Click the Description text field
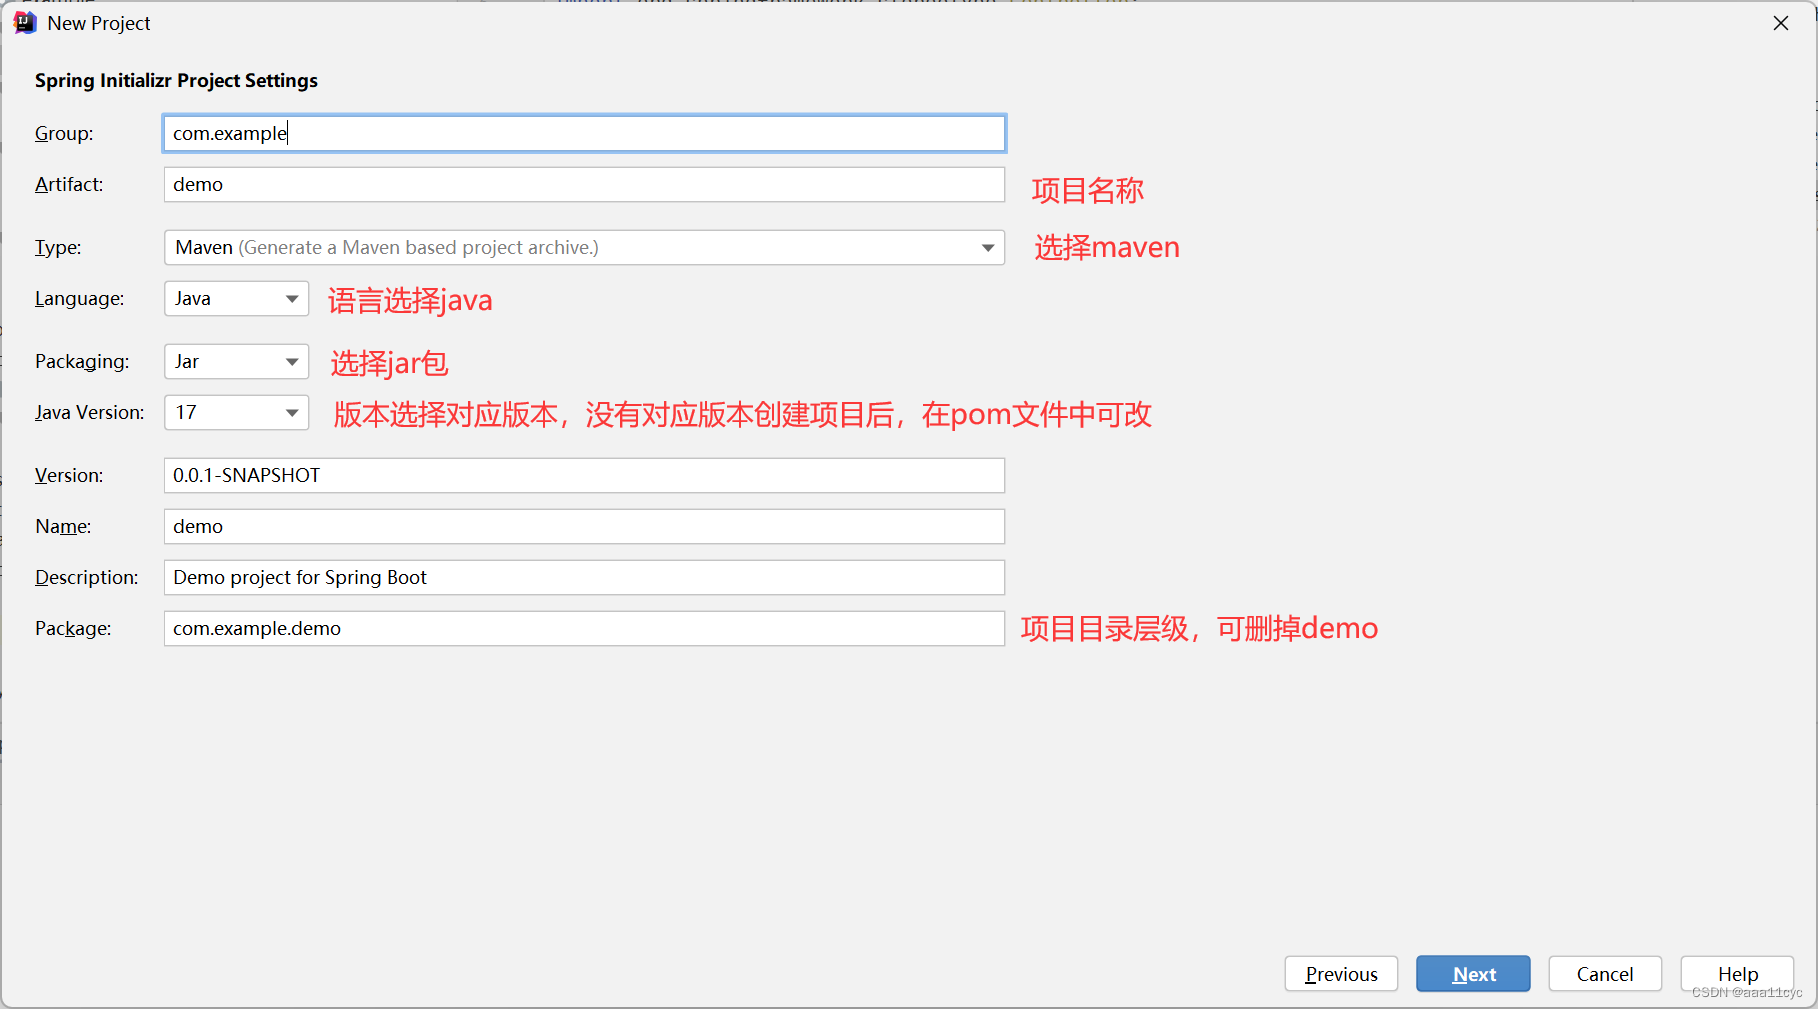The height and width of the screenshot is (1009, 1818). coord(584,577)
